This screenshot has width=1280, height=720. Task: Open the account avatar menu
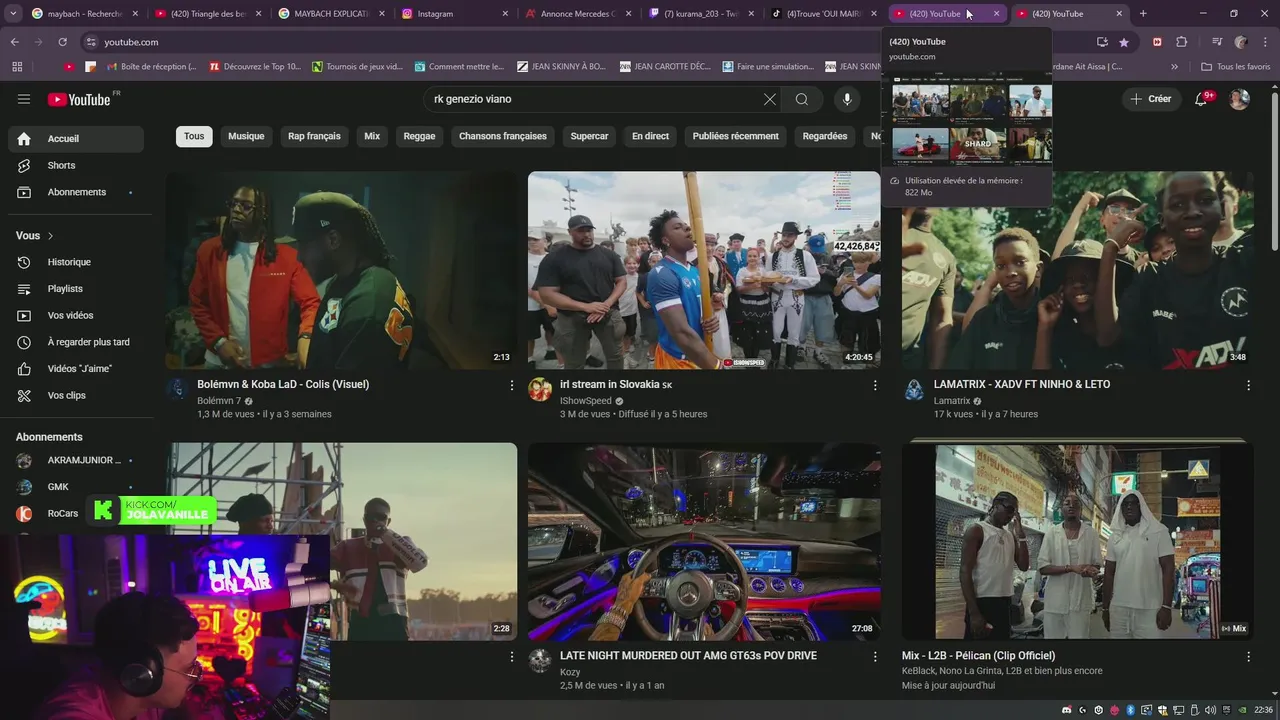(1239, 99)
